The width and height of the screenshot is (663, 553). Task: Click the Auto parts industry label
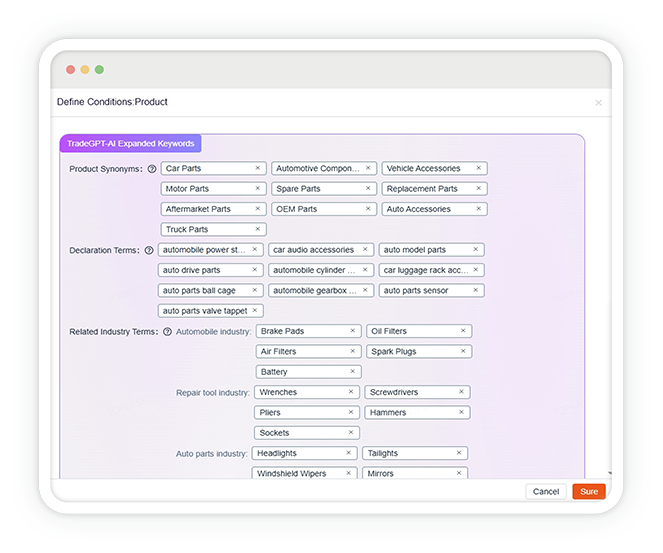(211, 454)
